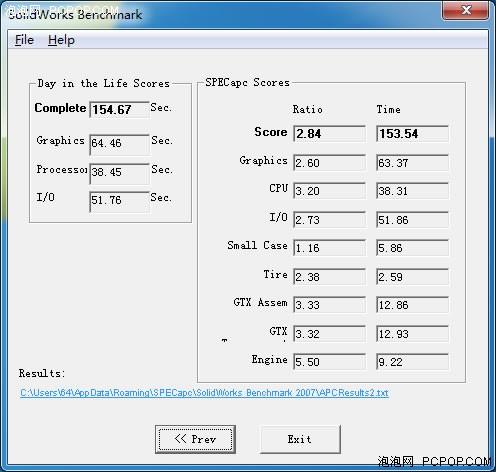Click the CPU row label

click(278, 188)
